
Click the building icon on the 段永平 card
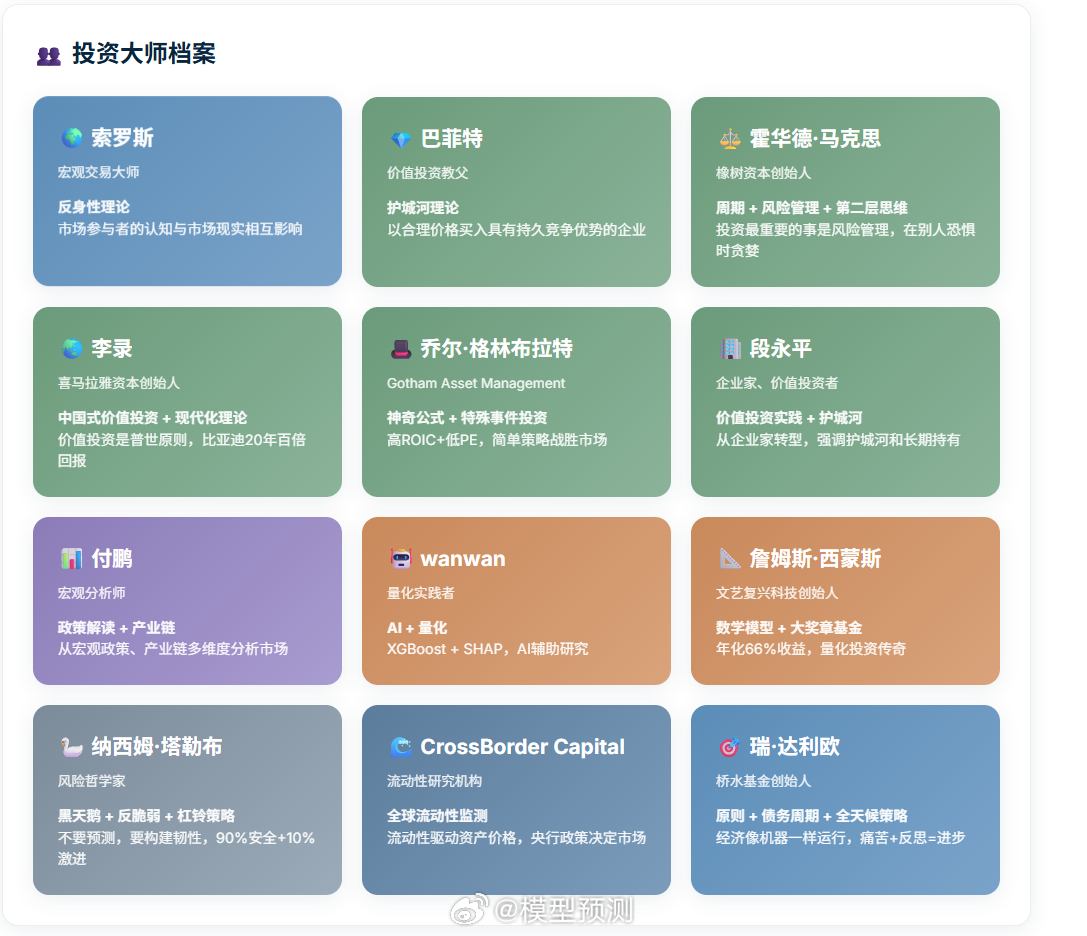click(727, 348)
